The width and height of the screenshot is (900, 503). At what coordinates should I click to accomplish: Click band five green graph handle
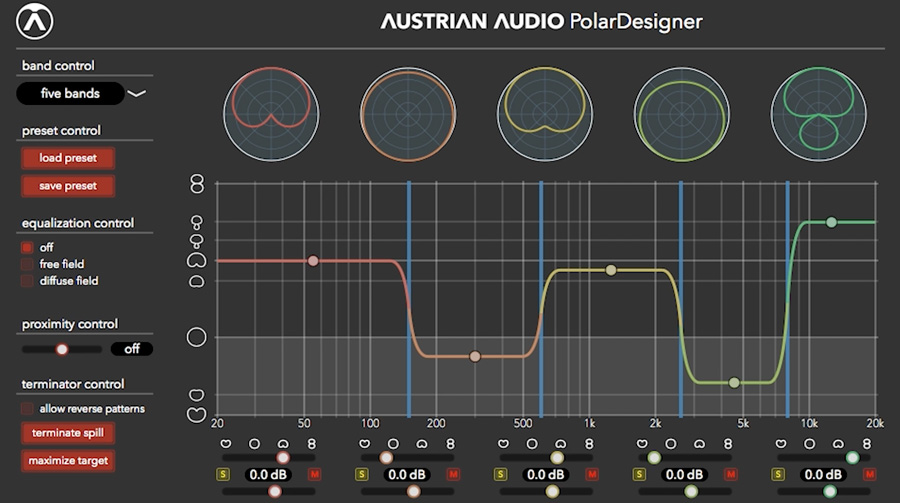coord(831,222)
